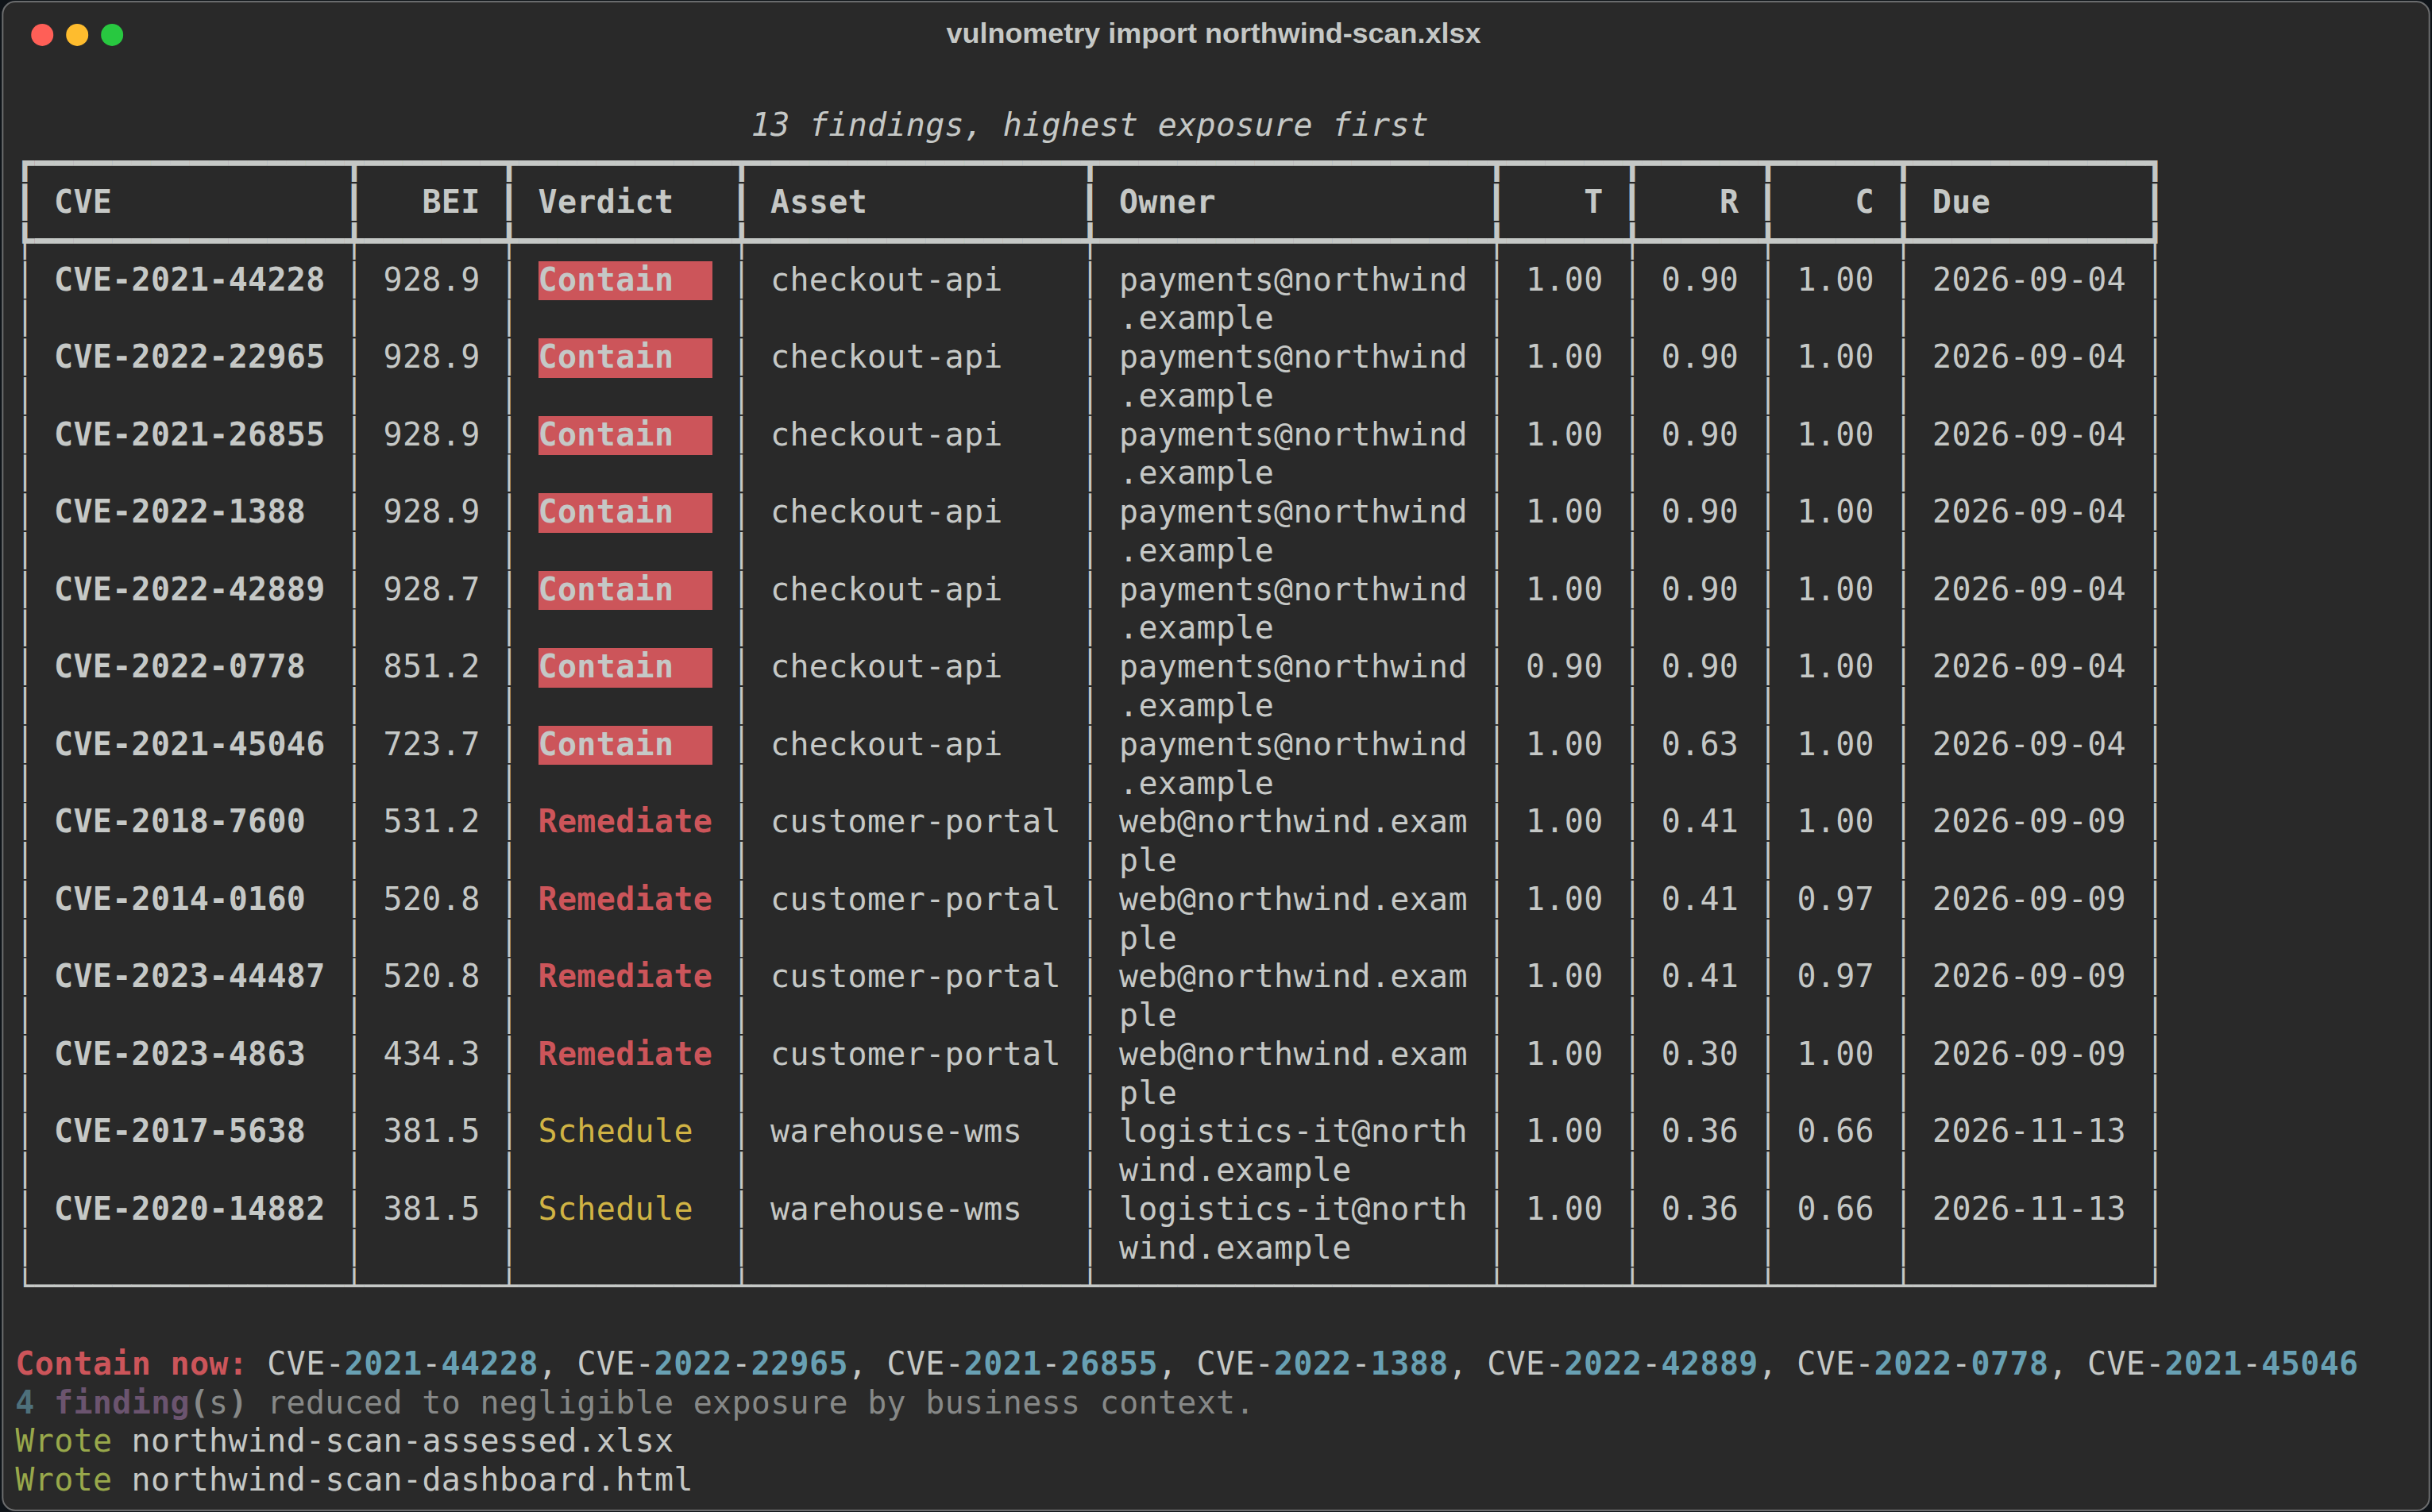The width and height of the screenshot is (2432, 1512).
Task: Select the CVE-2017-5638 row cell
Action: point(179,1132)
